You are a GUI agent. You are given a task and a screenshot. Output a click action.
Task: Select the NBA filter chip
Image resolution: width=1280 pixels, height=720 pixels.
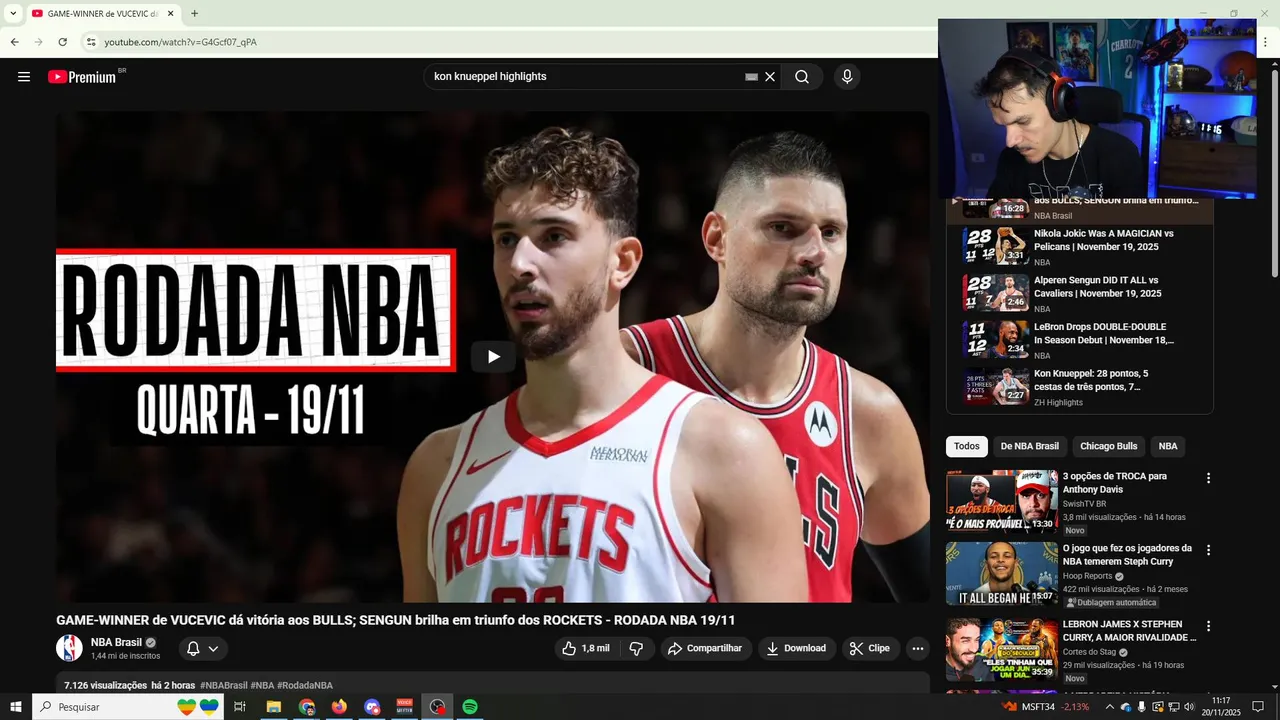(x=1168, y=446)
